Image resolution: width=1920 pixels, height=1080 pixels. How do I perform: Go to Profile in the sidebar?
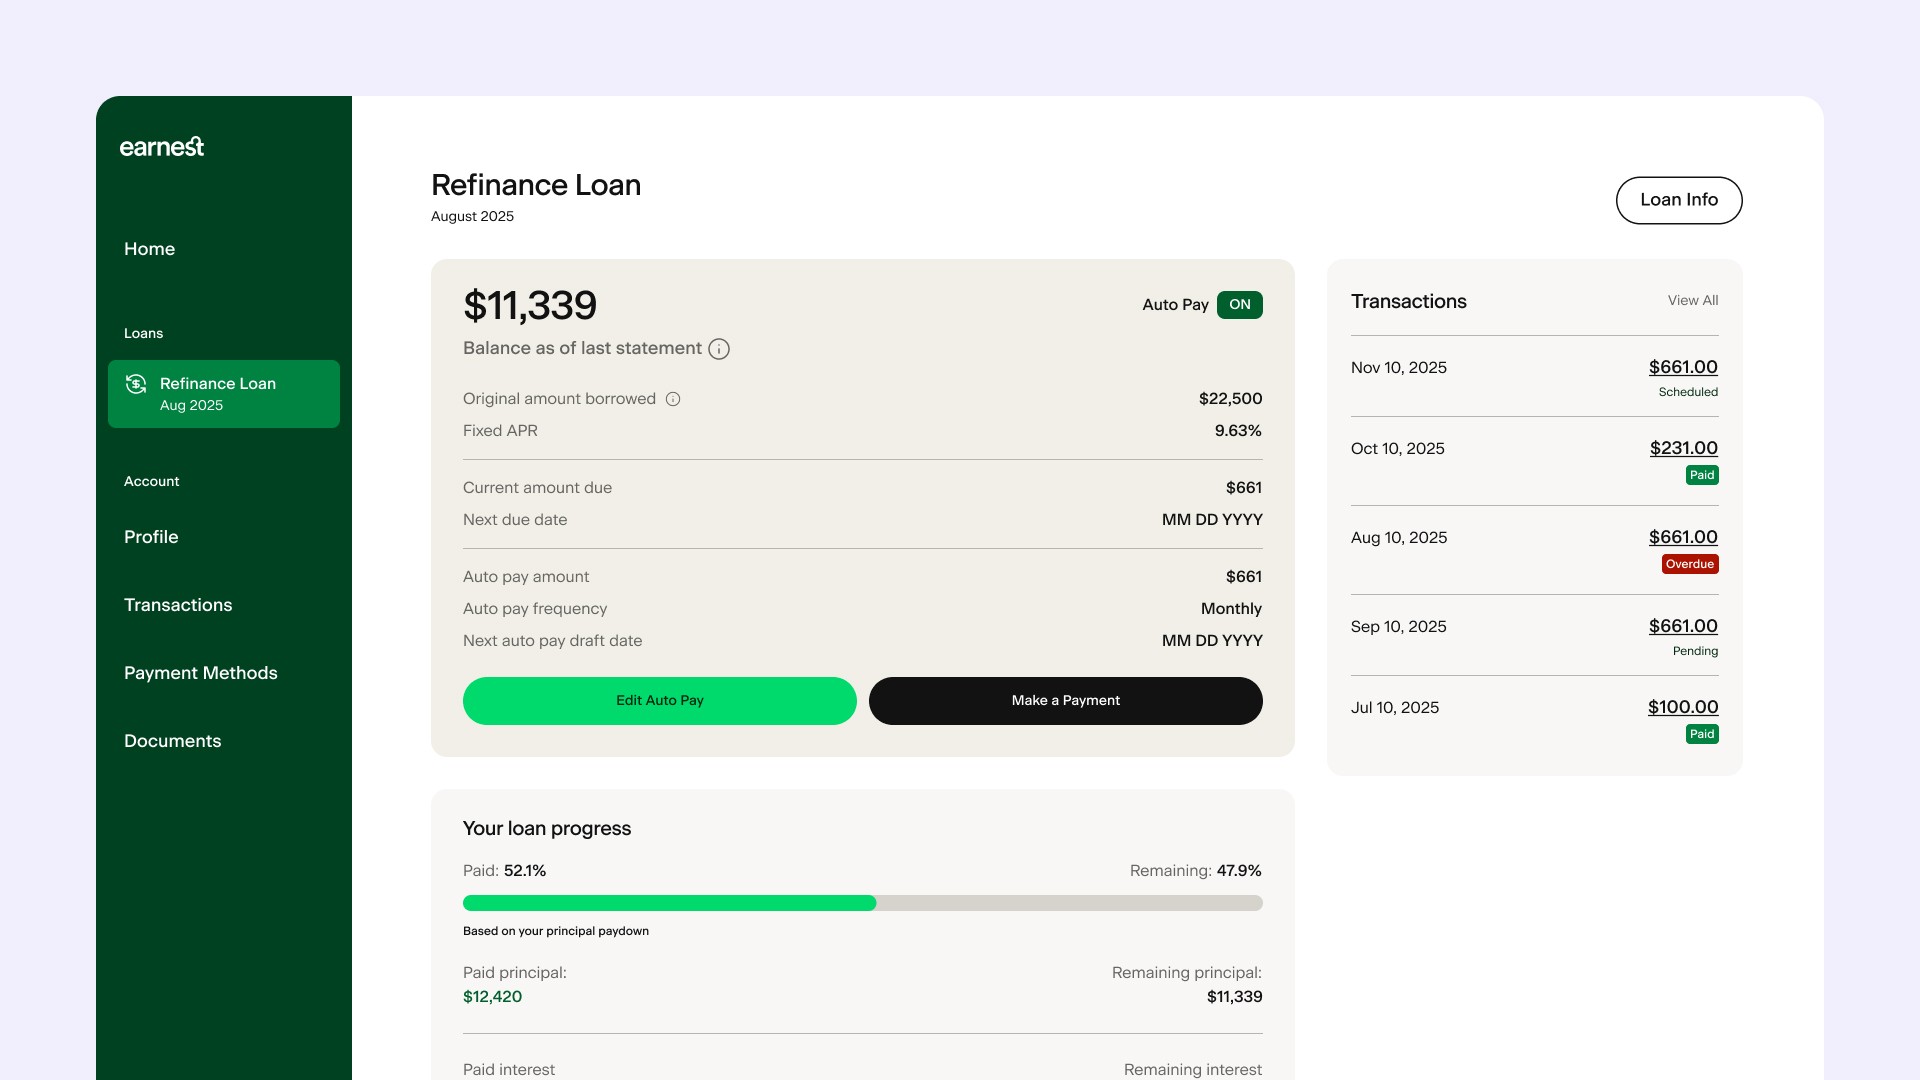pos(151,537)
